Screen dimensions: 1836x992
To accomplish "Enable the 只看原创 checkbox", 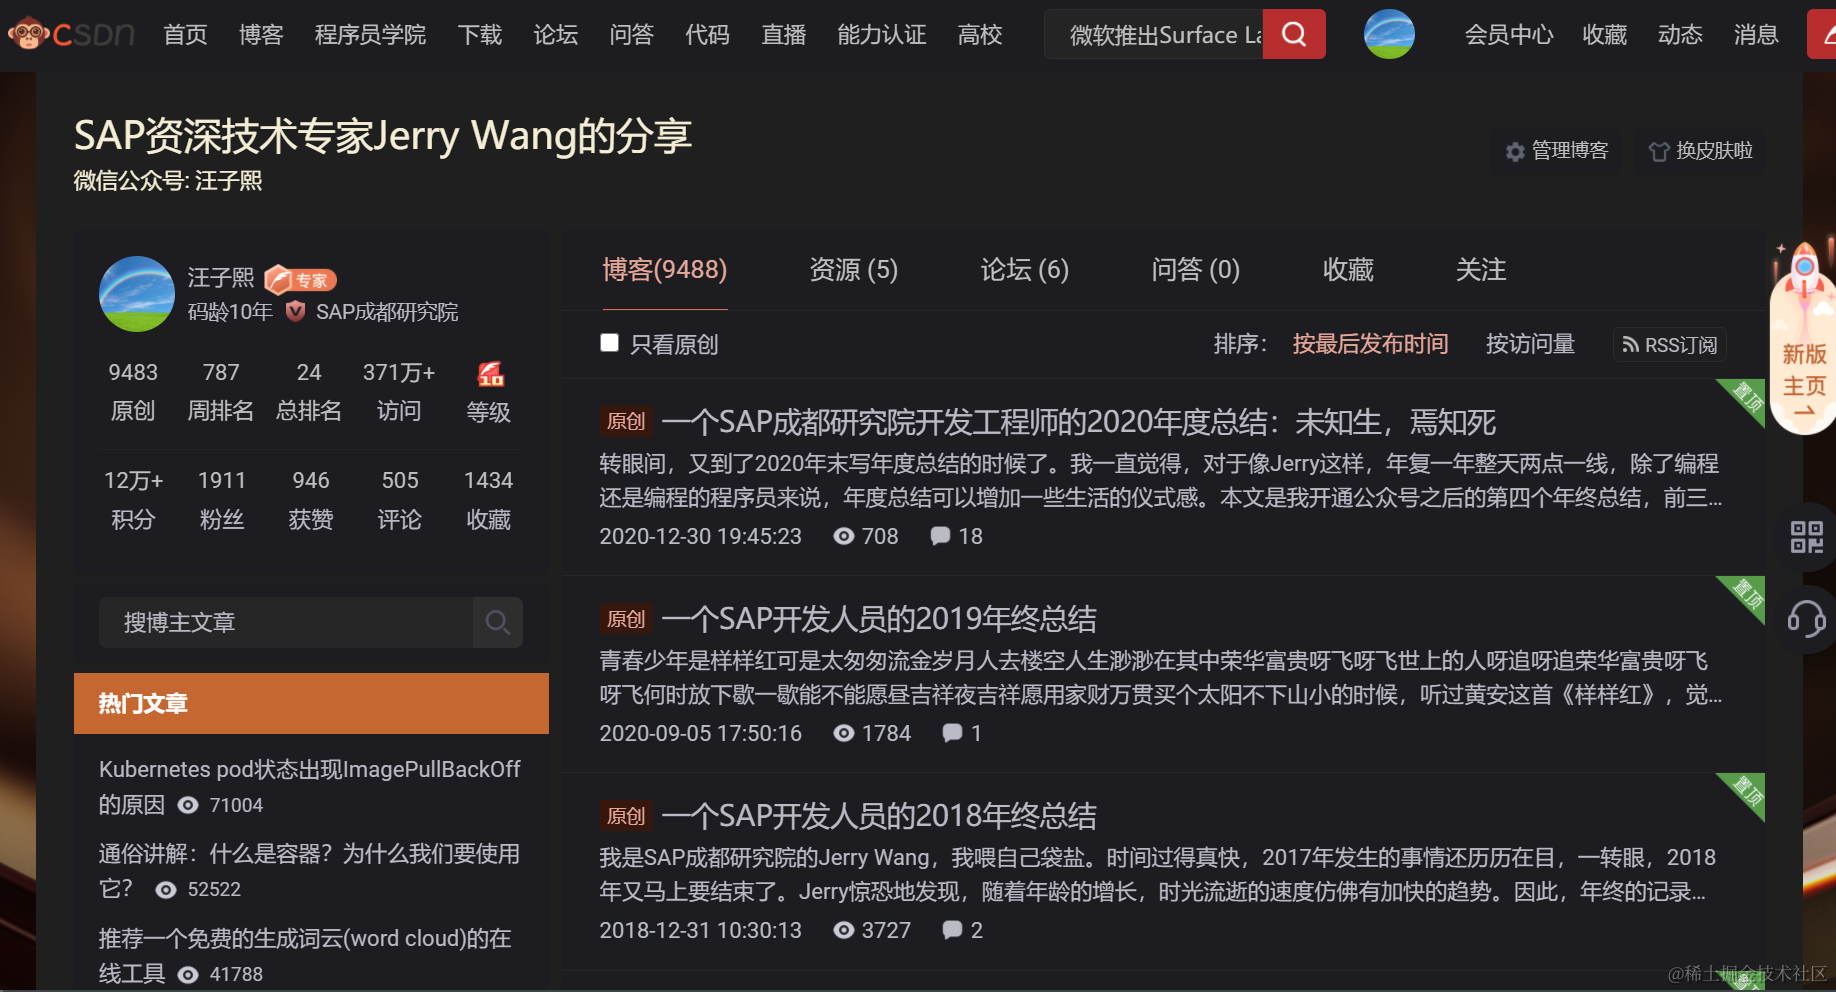I will pyautogui.click(x=609, y=343).
